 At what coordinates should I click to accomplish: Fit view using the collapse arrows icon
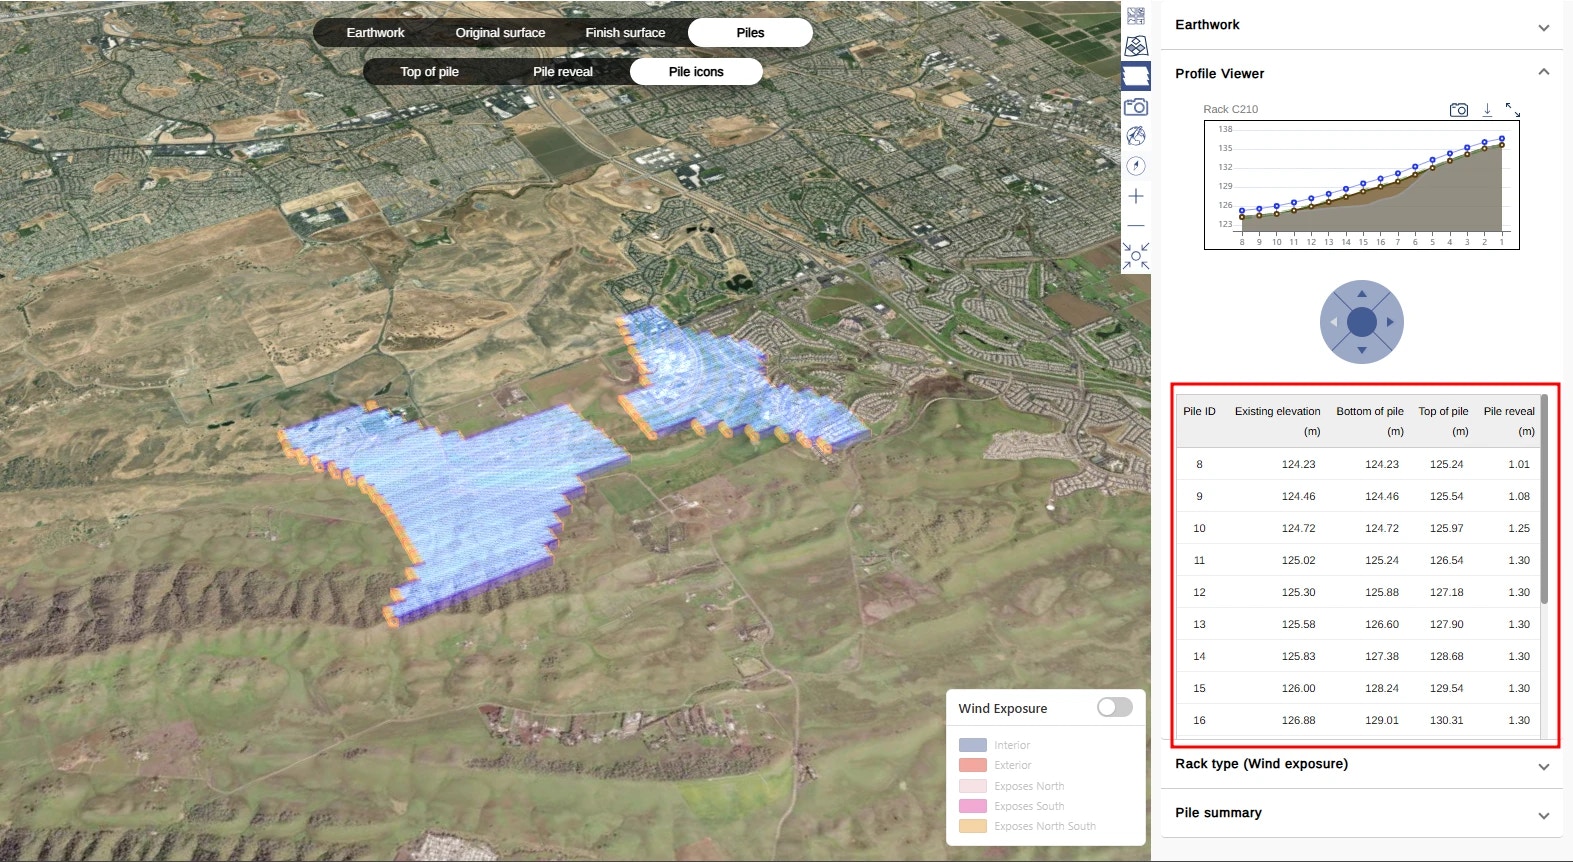pyautogui.click(x=1136, y=256)
